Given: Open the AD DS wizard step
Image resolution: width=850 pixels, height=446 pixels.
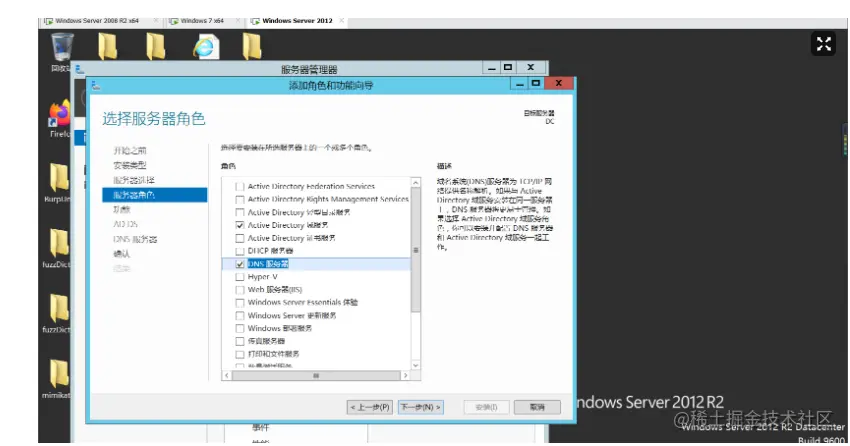Looking at the screenshot, I should (125, 224).
